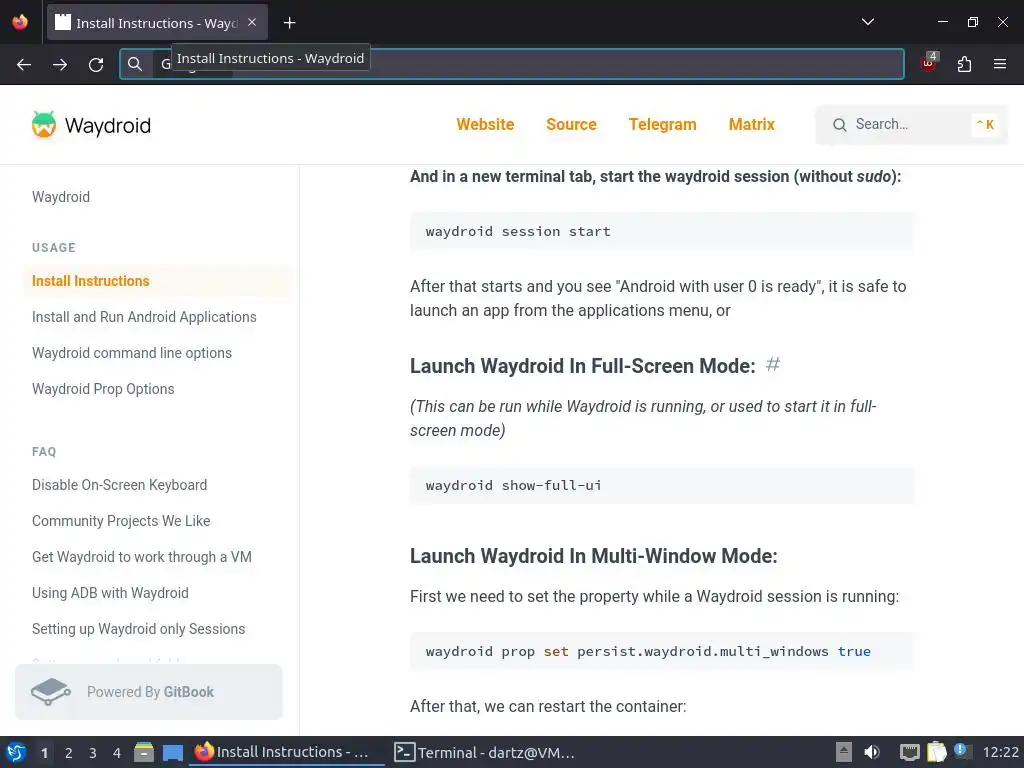Close the Install Instructions browser tab
Image resolution: width=1024 pixels, height=768 pixels.
point(252,22)
